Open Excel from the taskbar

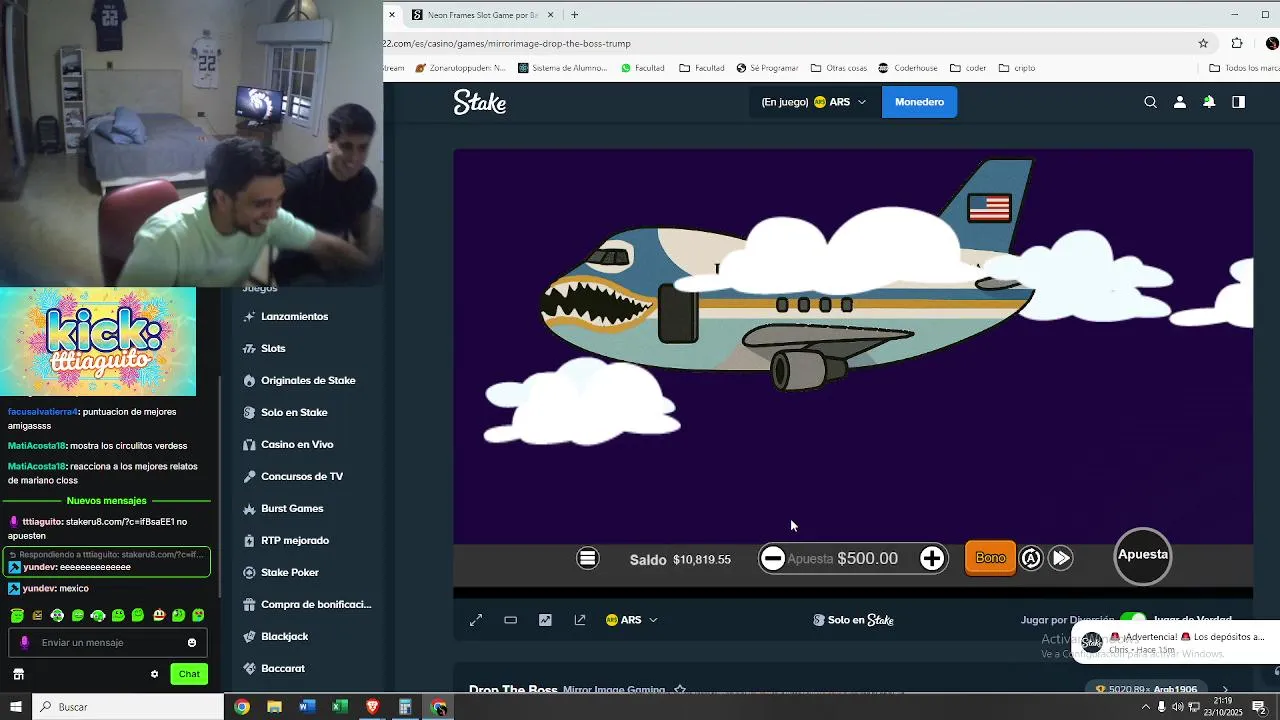point(340,707)
